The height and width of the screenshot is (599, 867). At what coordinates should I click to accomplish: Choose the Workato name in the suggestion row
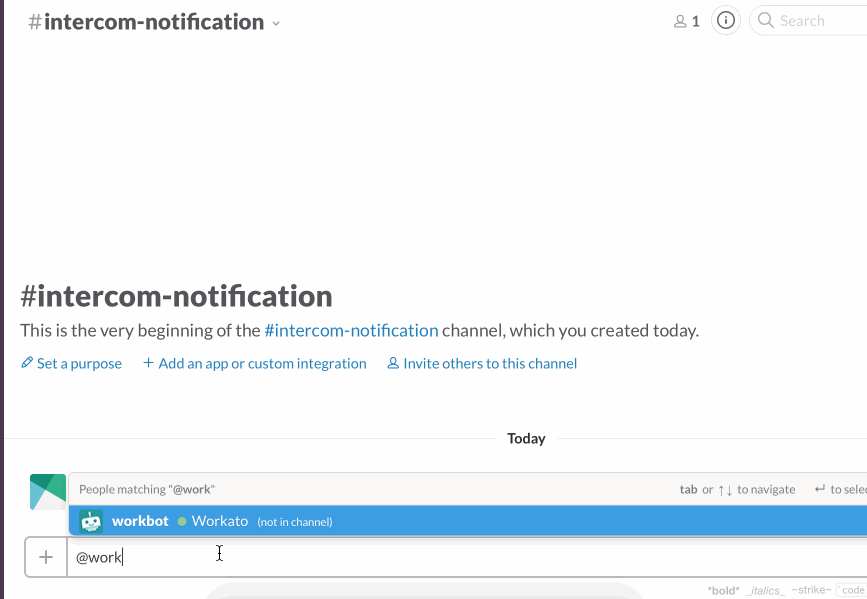click(220, 521)
